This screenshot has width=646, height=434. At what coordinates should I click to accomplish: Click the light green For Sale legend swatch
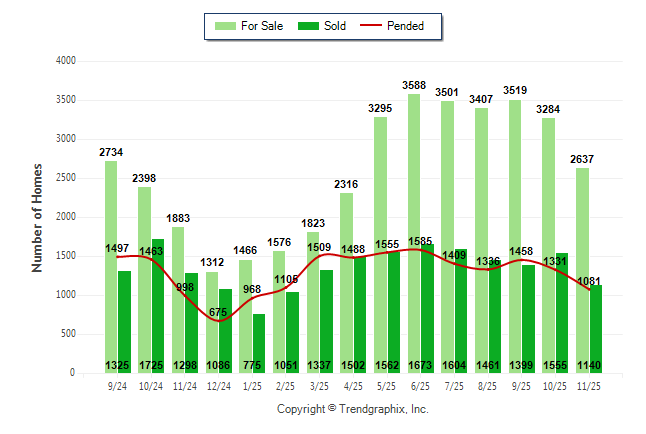pos(224,26)
